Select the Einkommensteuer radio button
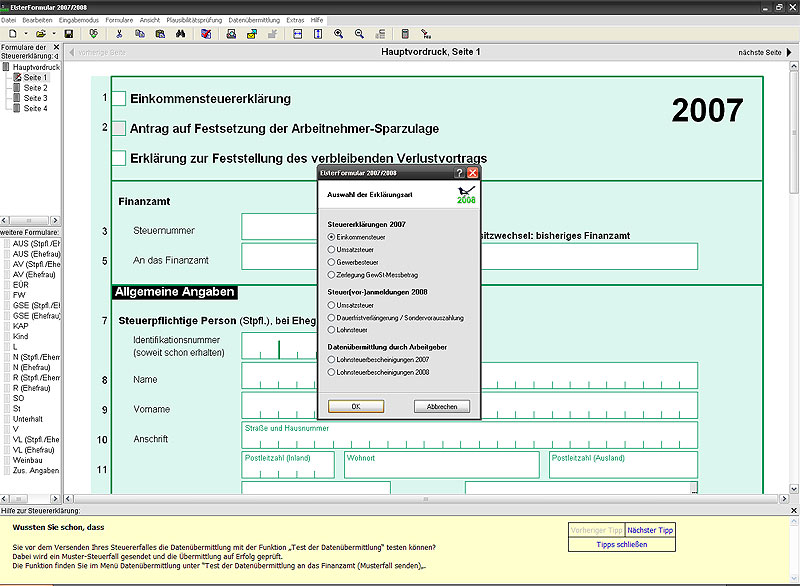The height and width of the screenshot is (586, 800). (x=331, y=237)
